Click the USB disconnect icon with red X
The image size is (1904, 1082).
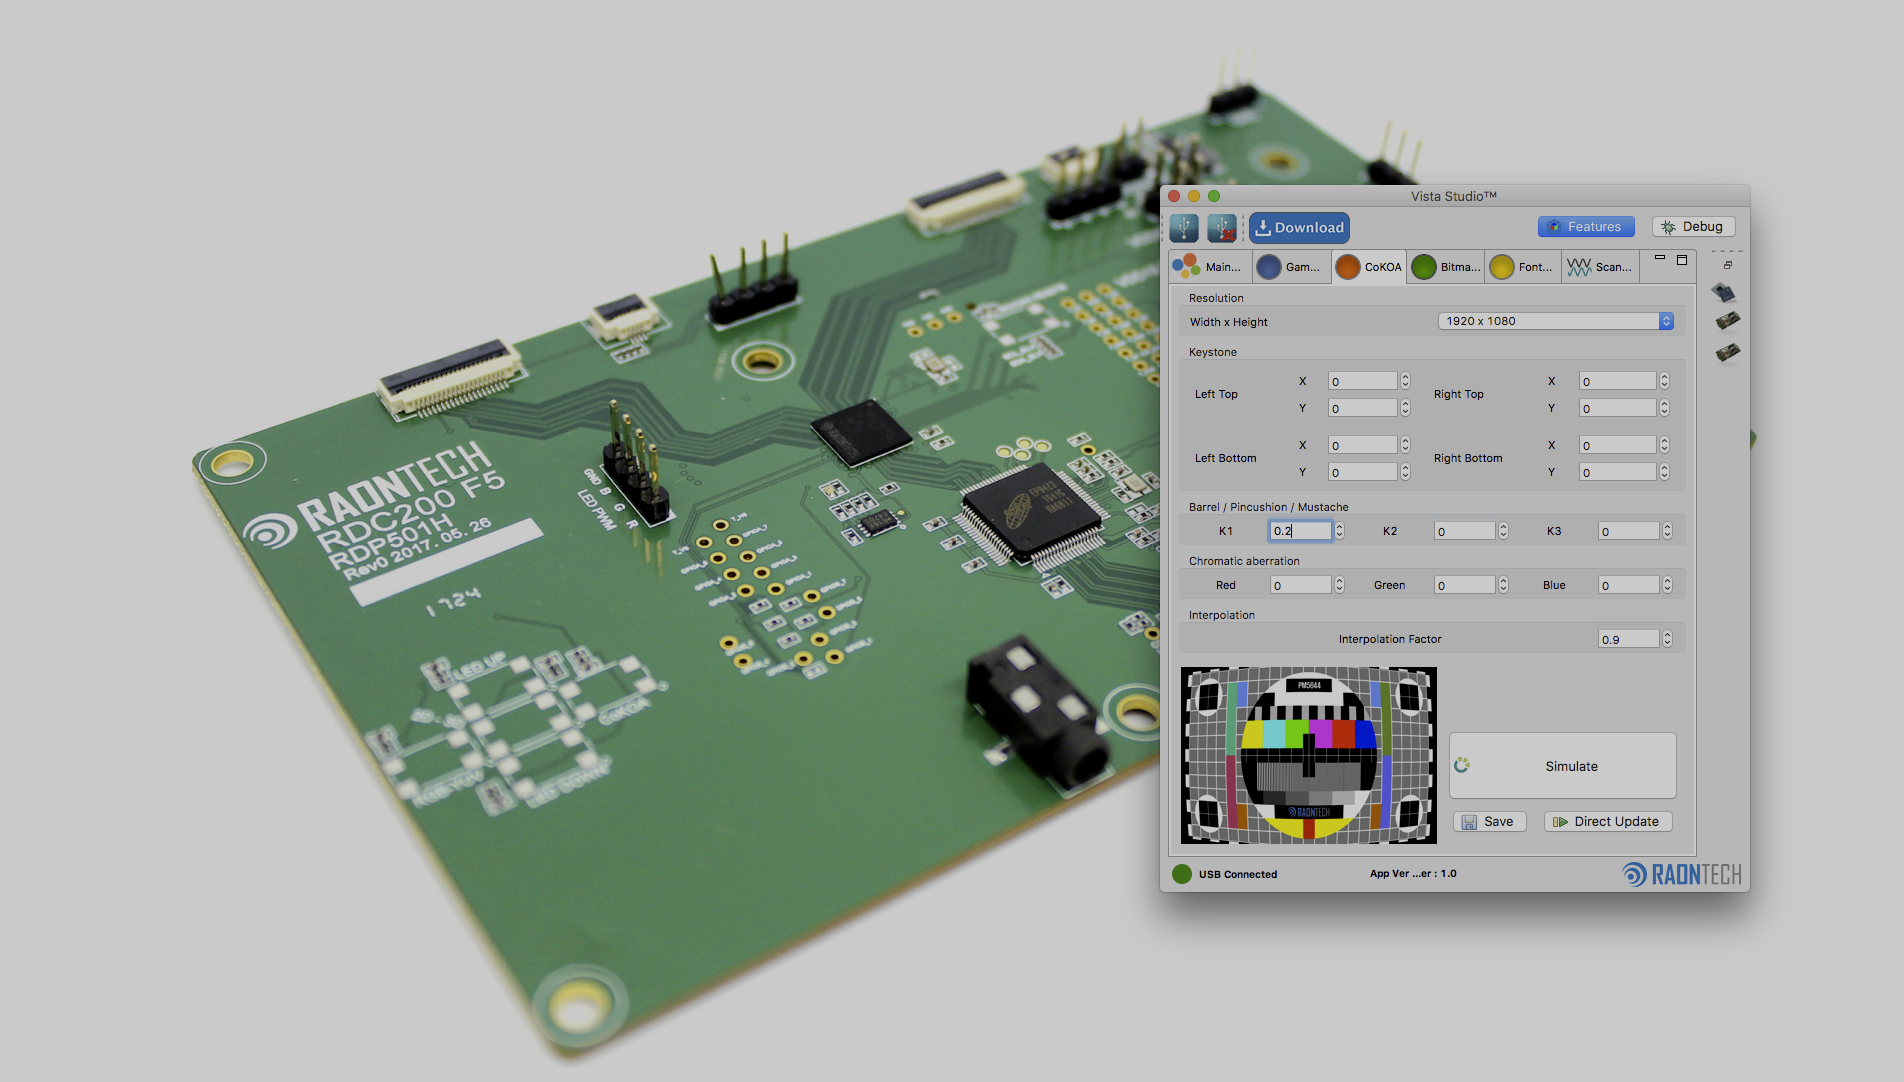tap(1221, 228)
